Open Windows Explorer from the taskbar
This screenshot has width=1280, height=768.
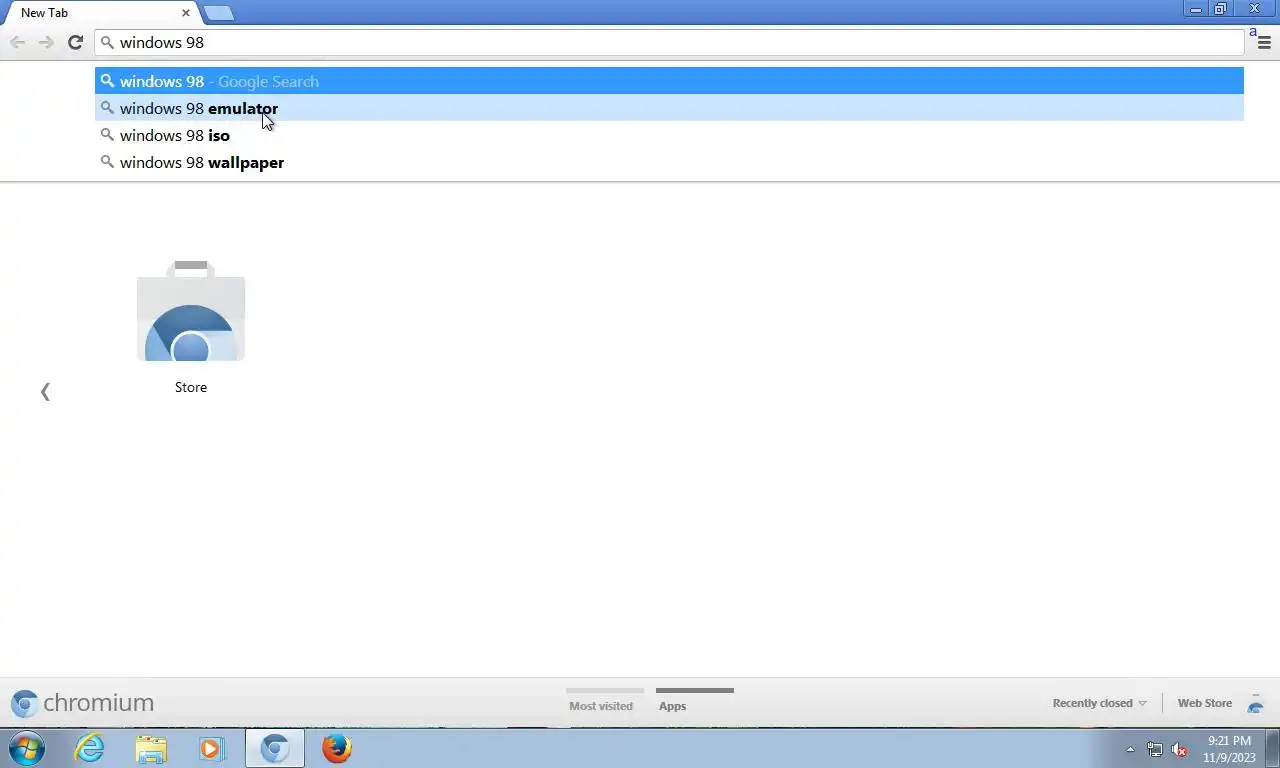151,748
